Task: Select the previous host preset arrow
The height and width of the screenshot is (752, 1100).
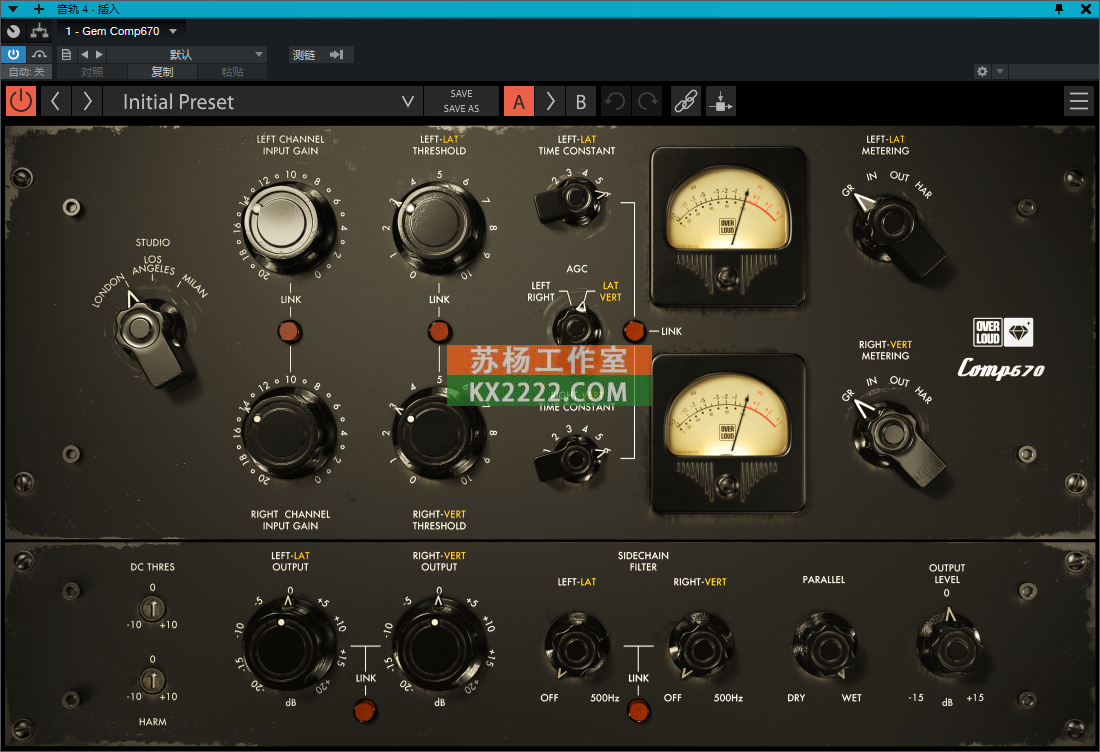Action: click(84, 54)
